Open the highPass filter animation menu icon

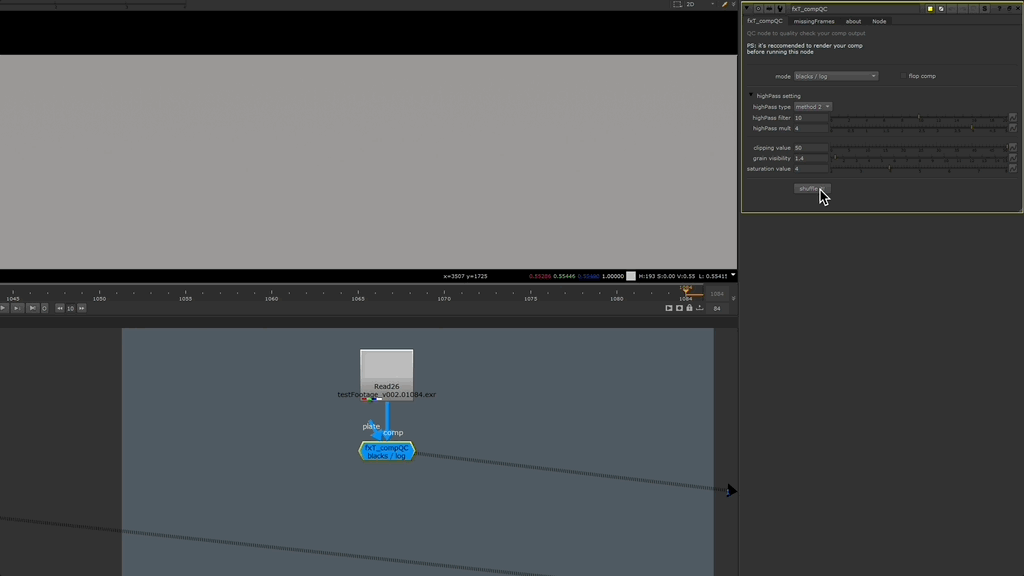(x=1012, y=118)
